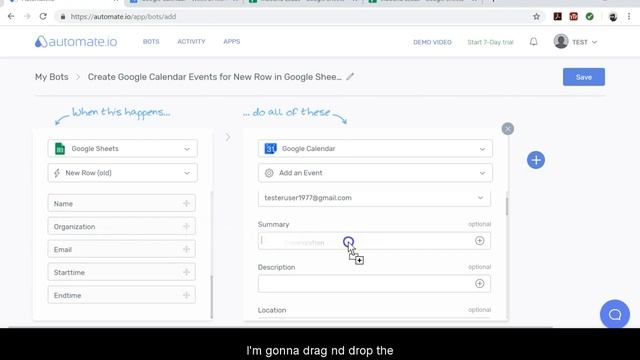Open the APPS menu
The width and height of the screenshot is (640, 360).
click(231, 42)
